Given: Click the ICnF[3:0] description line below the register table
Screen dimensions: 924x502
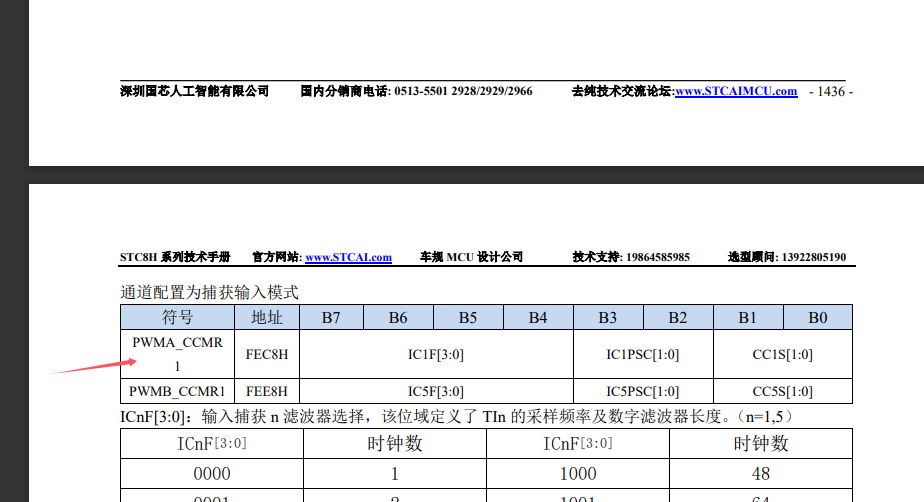Looking at the screenshot, I should pos(457,417).
